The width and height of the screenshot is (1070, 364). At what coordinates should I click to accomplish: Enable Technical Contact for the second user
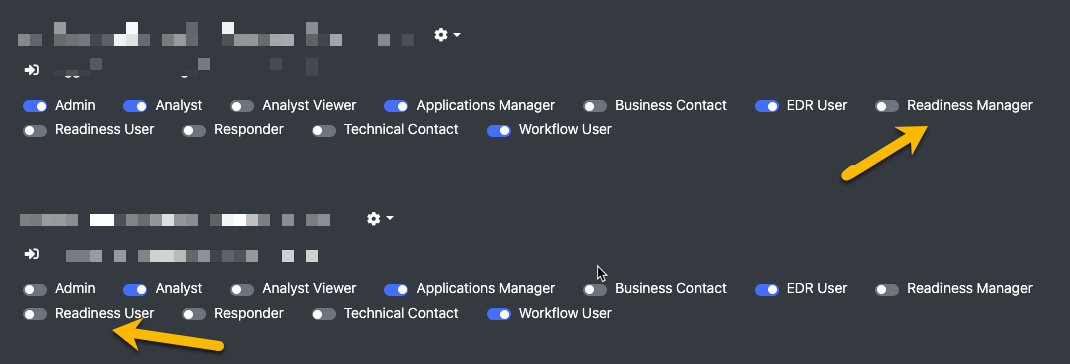[x=324, y=314]
